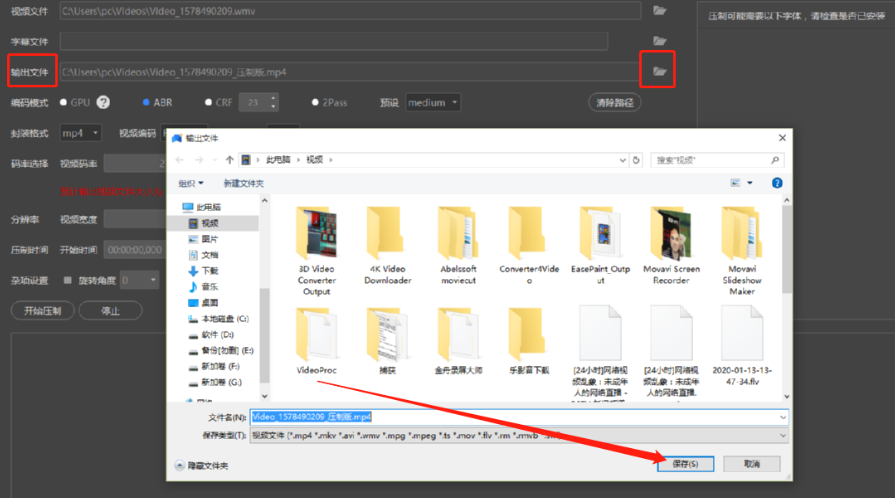Open the medium preset dropdown
The image size is (895, 498).
[433, 102]
